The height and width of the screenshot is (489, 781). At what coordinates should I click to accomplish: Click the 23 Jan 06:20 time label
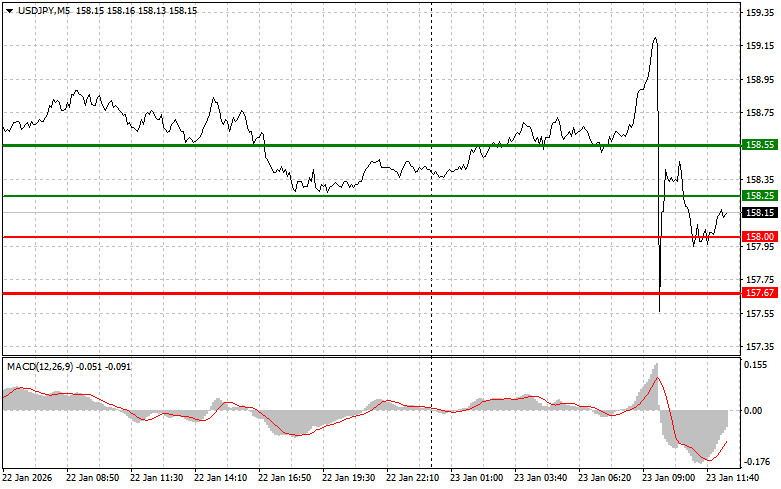[x=605, y=478]
